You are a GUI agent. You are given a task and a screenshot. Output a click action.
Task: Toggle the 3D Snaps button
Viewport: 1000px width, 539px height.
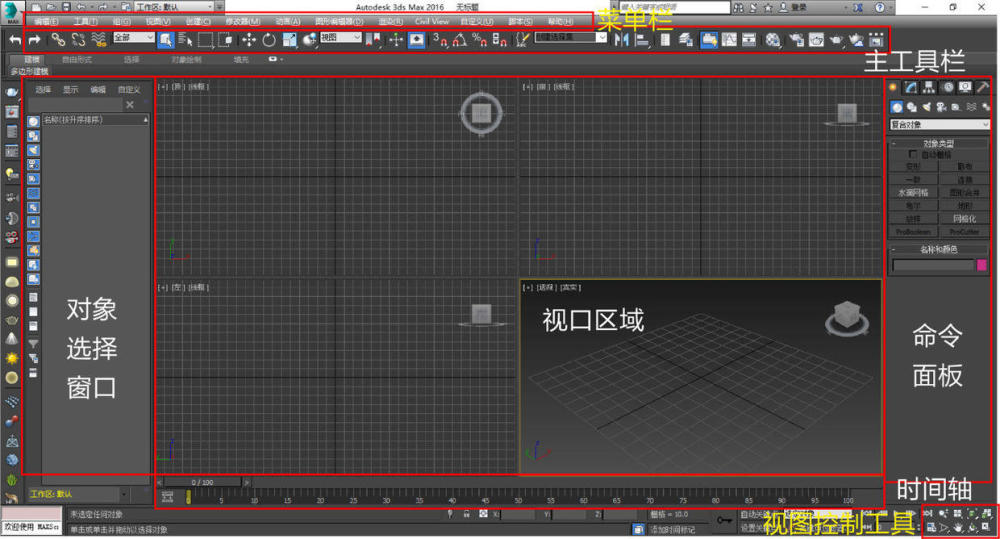439,40
